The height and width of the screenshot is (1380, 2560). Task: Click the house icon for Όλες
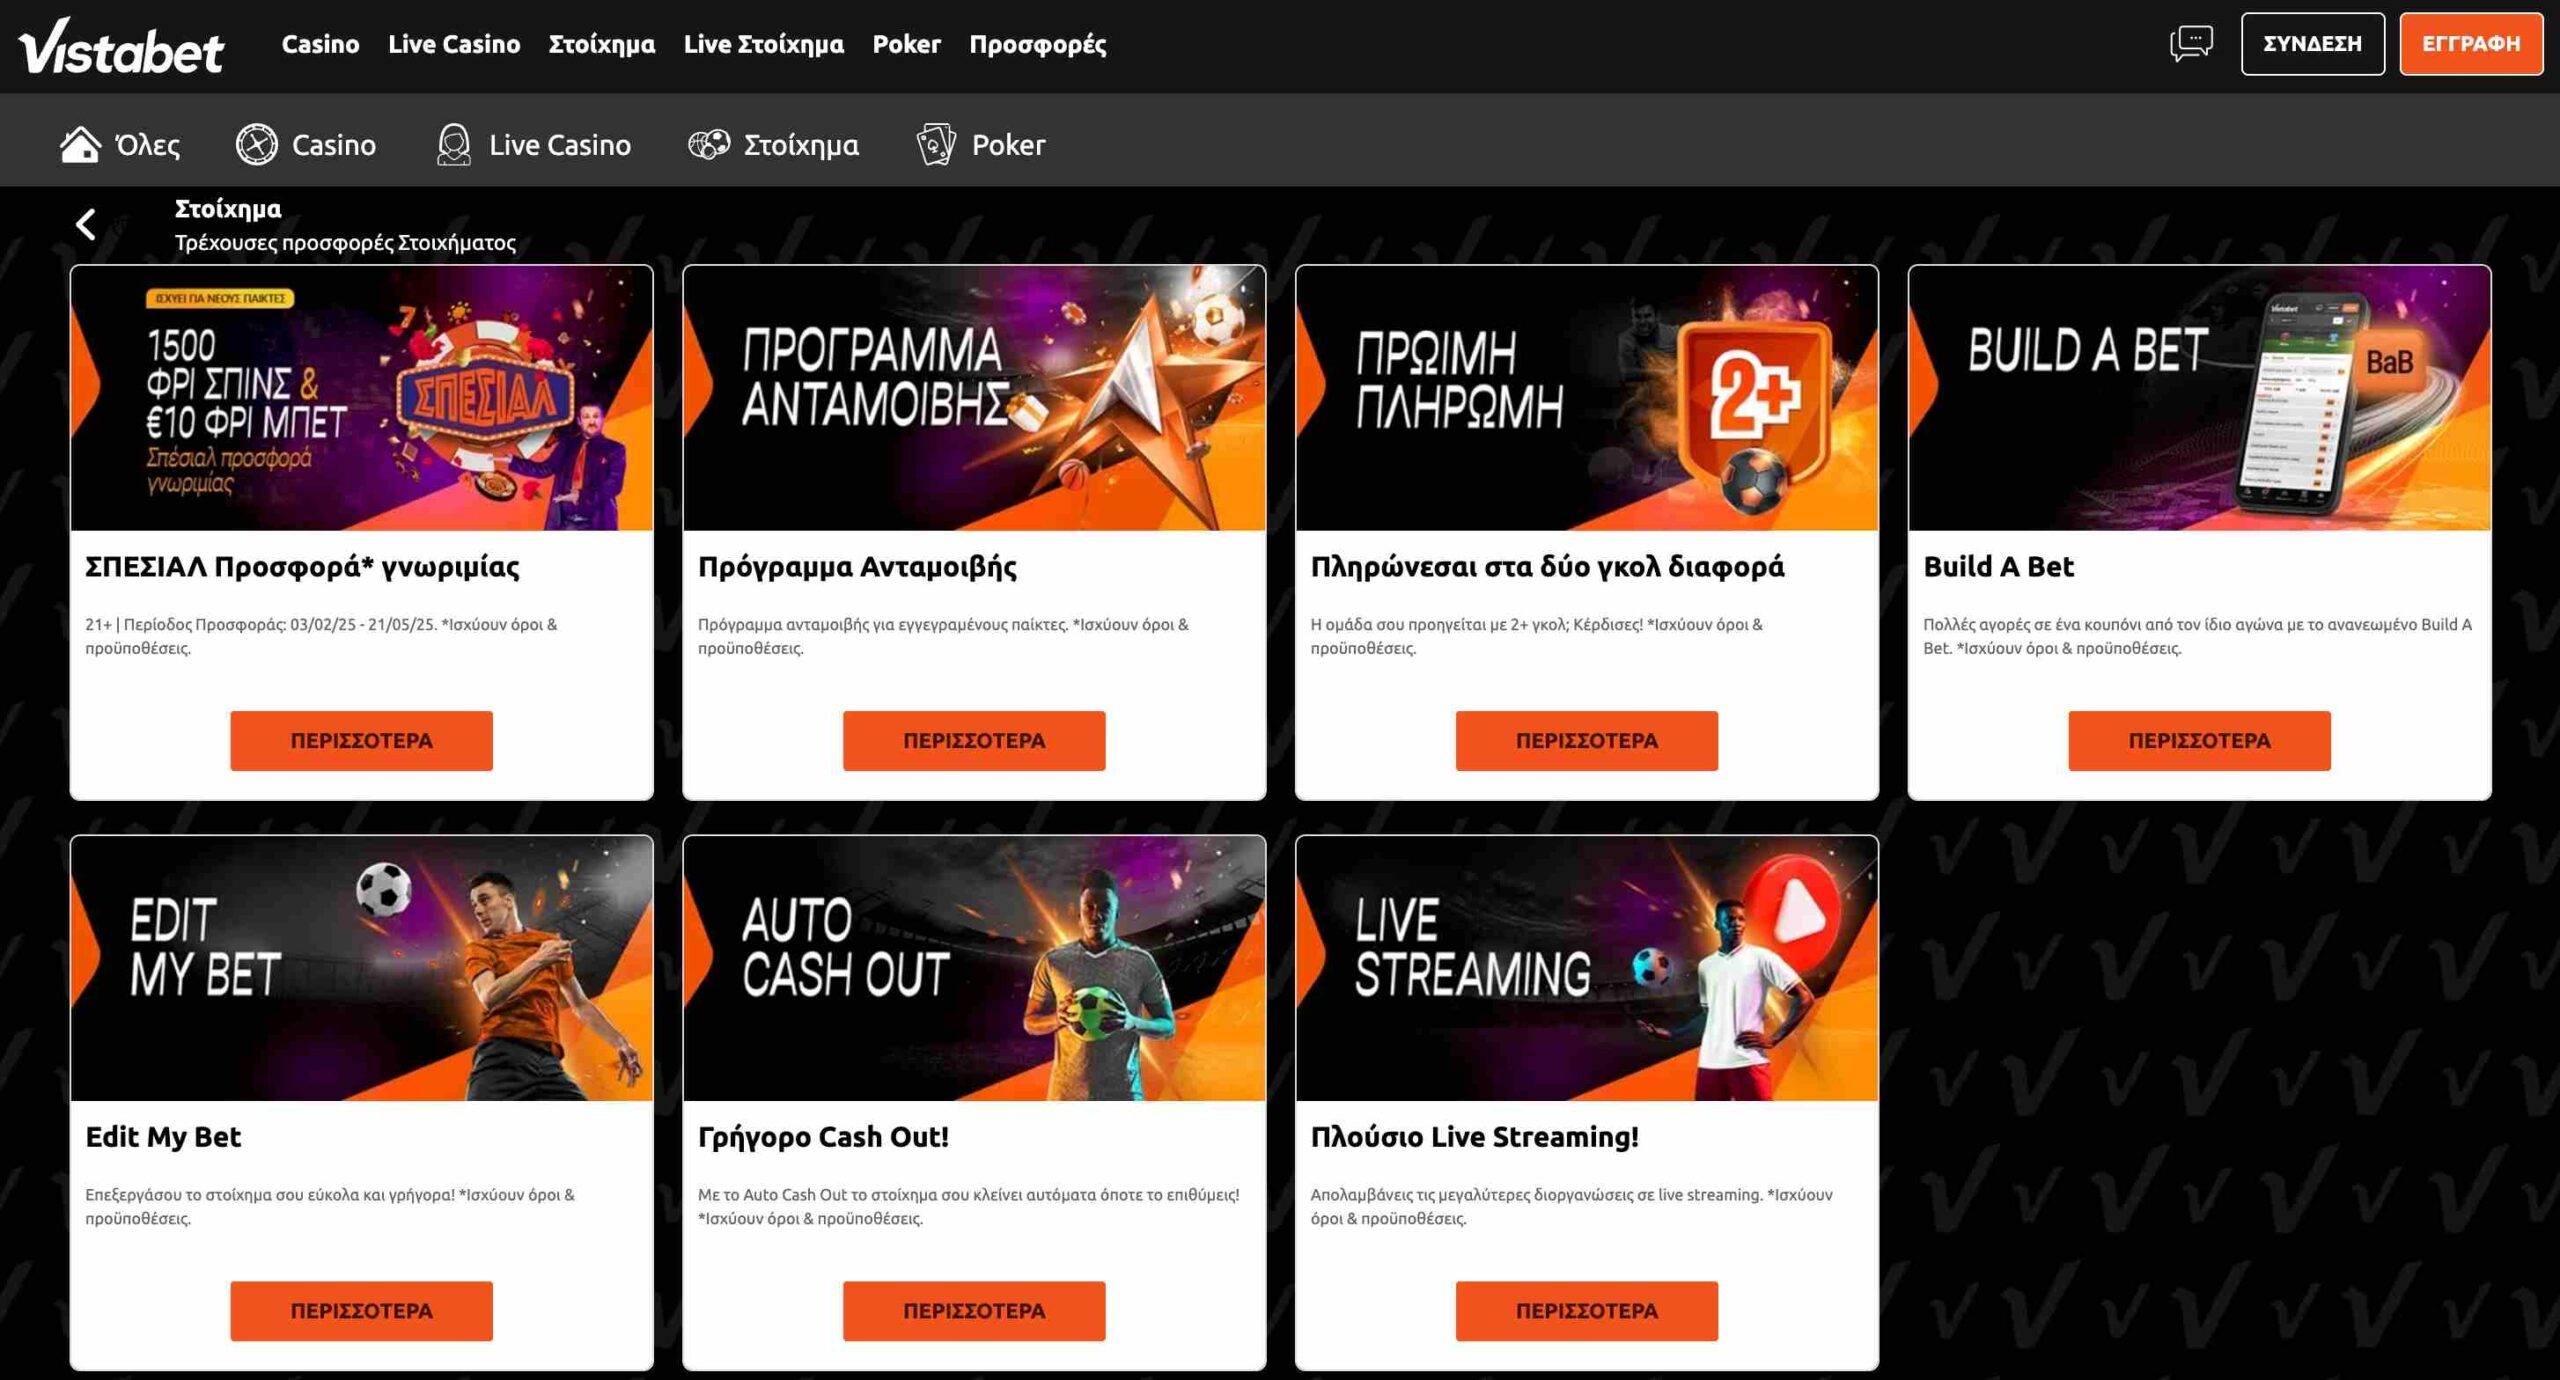[x=80, y=145]
